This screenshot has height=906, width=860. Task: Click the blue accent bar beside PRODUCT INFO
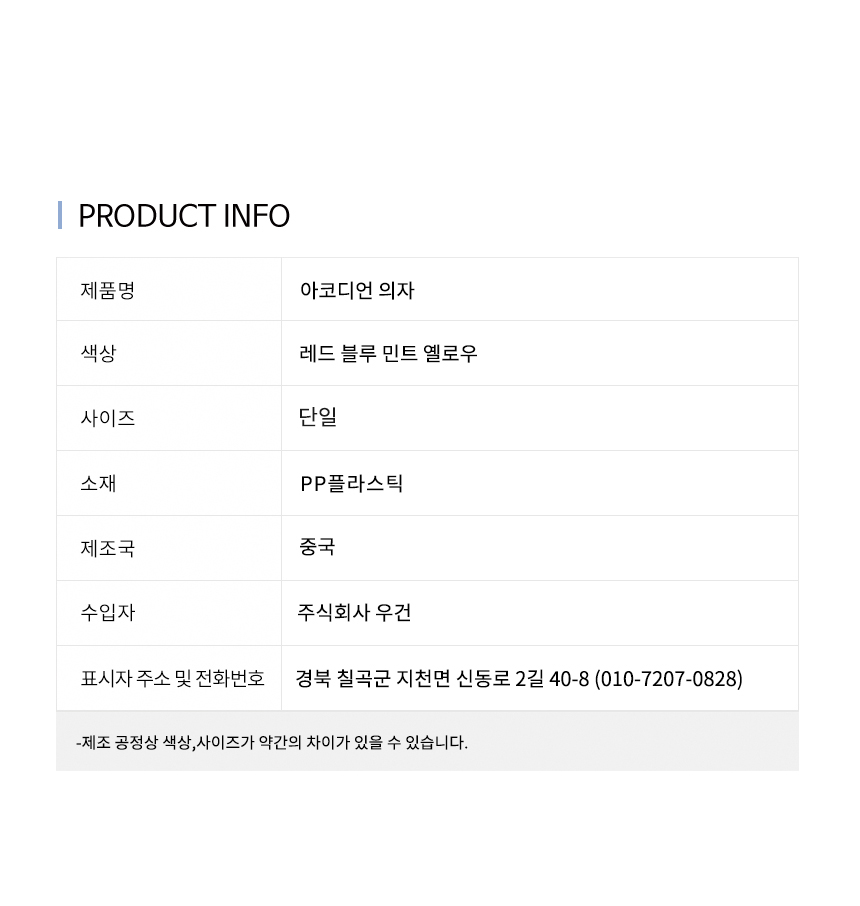tap(60, 215)
